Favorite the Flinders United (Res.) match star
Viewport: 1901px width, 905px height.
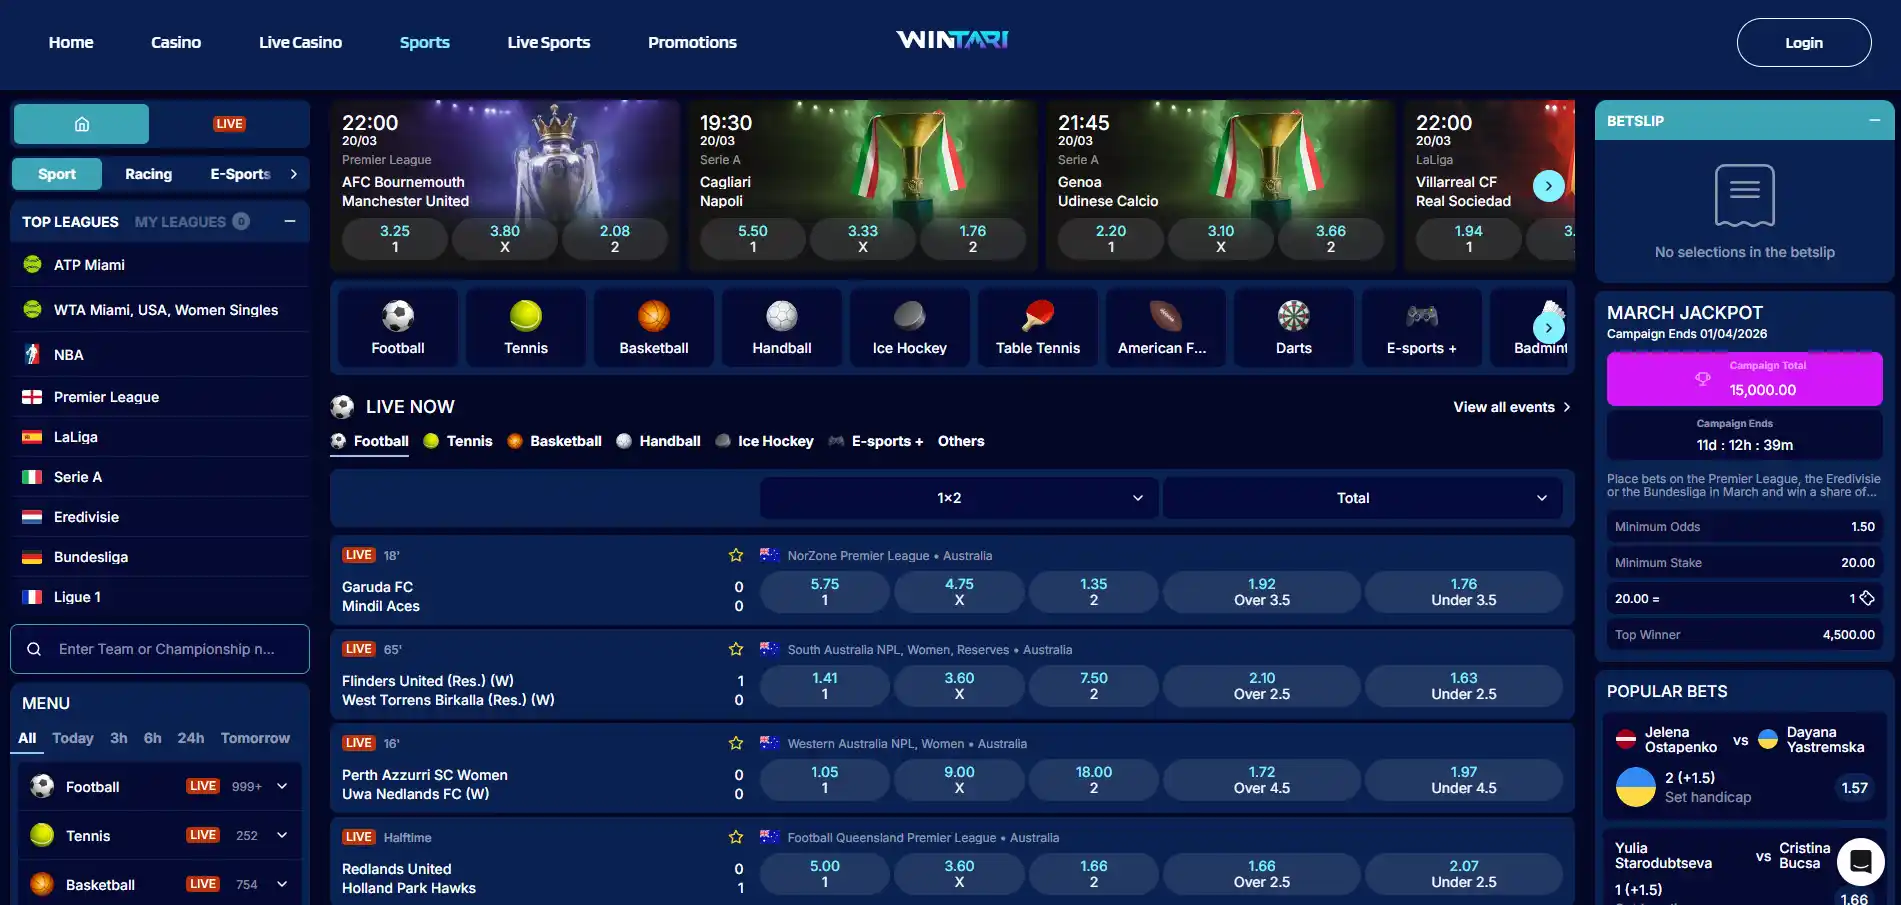(736, 649)
